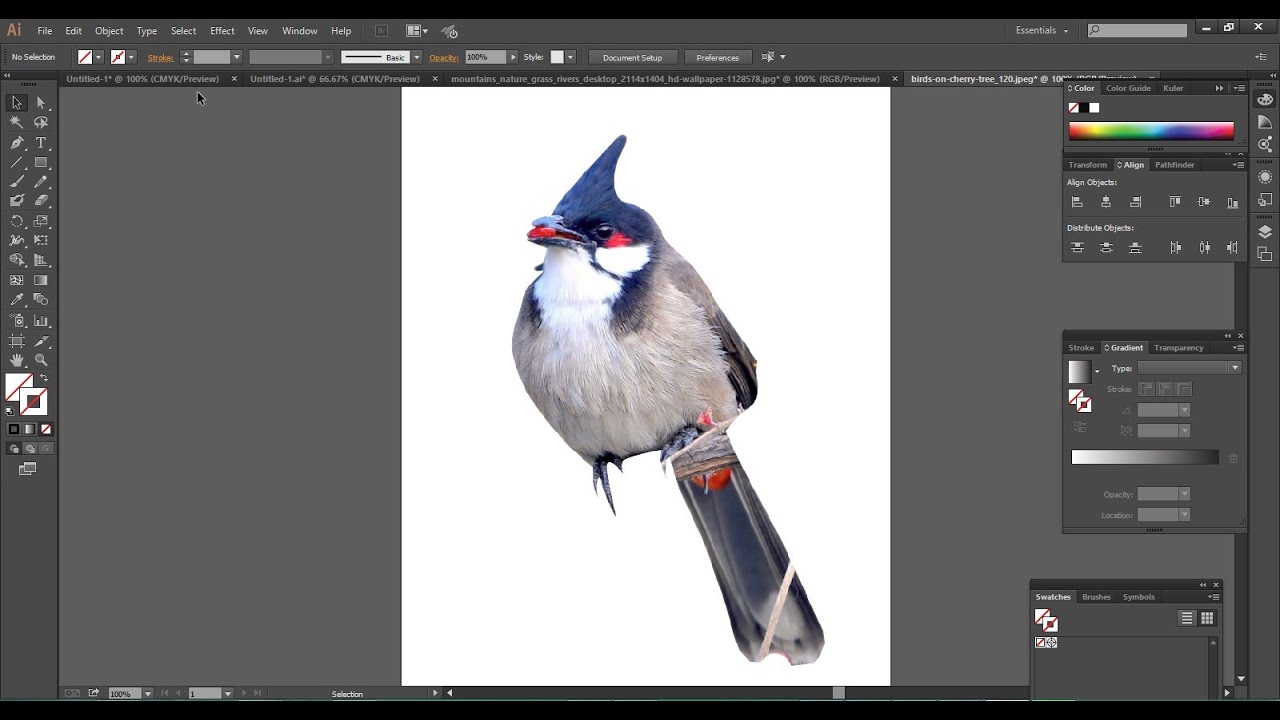Image resolution: width=1280 pixels, height=720 pixels.
Task: Click the Preferences button
Action: pyautogui.click(x=717, y=57)
